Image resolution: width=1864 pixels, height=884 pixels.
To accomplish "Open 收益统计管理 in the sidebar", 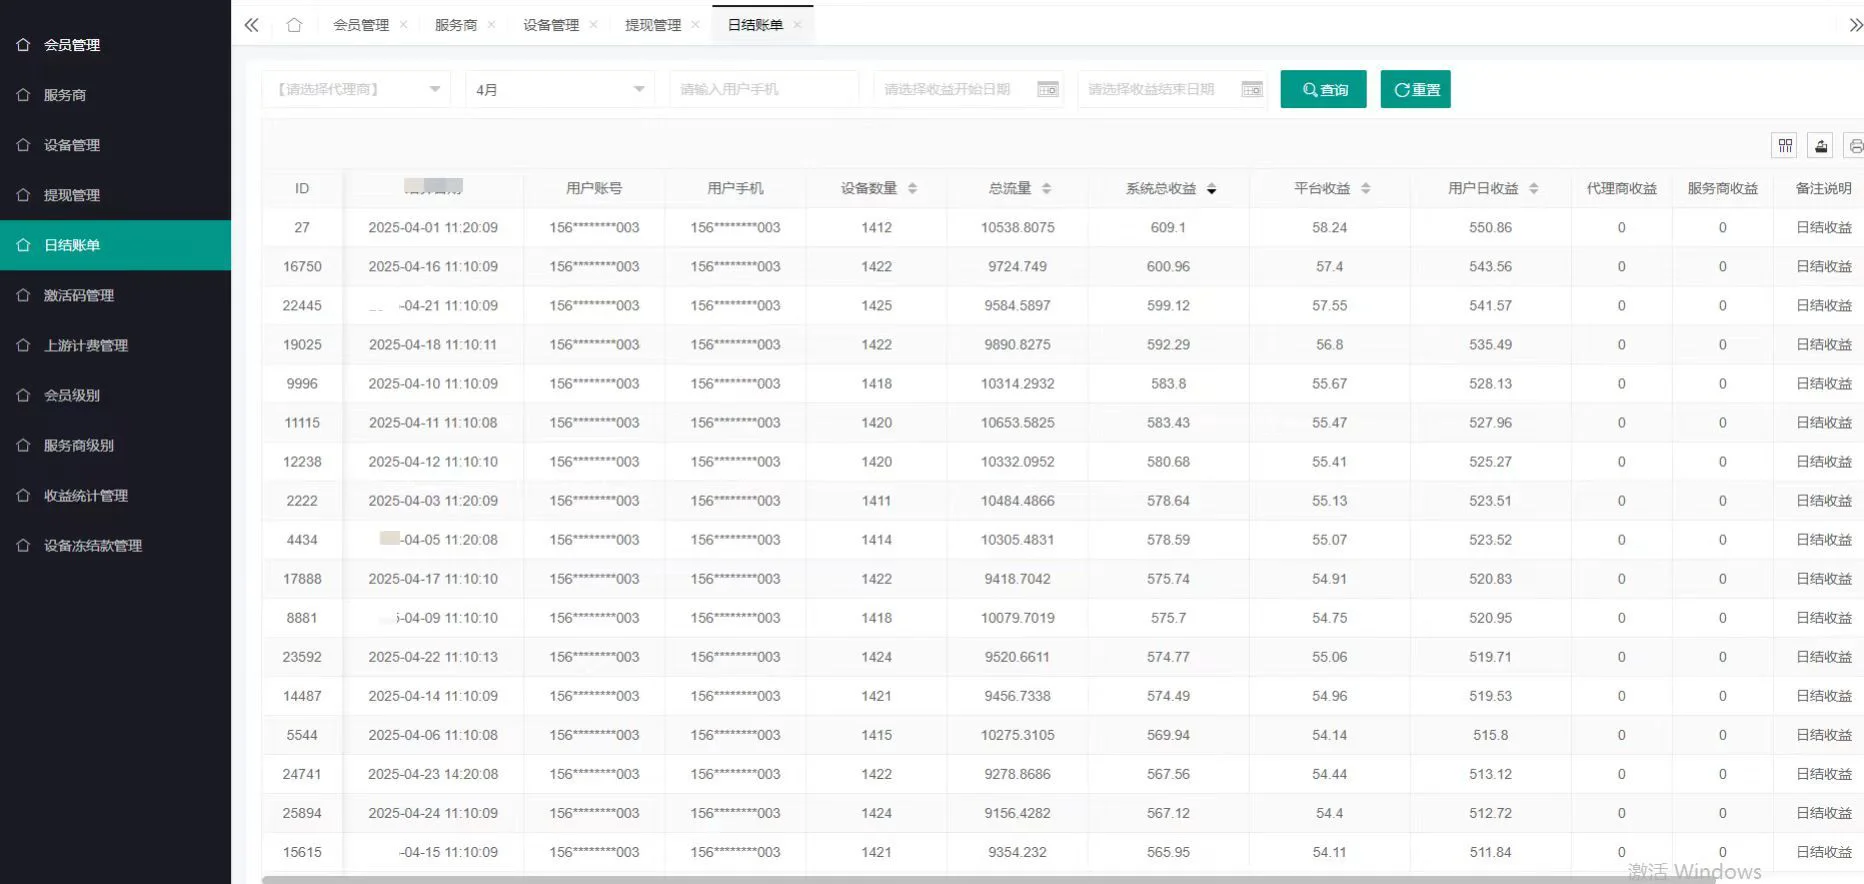I will [115, 495].
